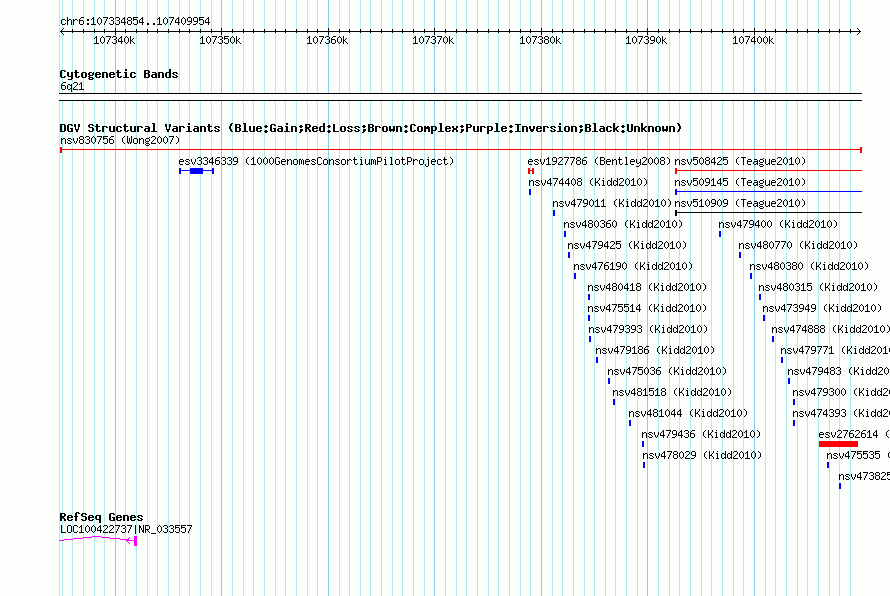Click nsv479400 (Kidd2010) label

(778, 224)
